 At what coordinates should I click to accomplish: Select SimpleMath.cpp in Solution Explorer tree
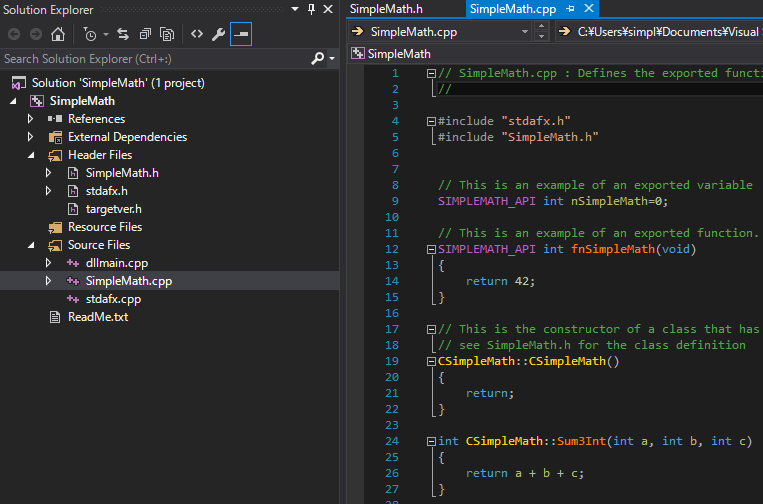(x=129, y=281)
